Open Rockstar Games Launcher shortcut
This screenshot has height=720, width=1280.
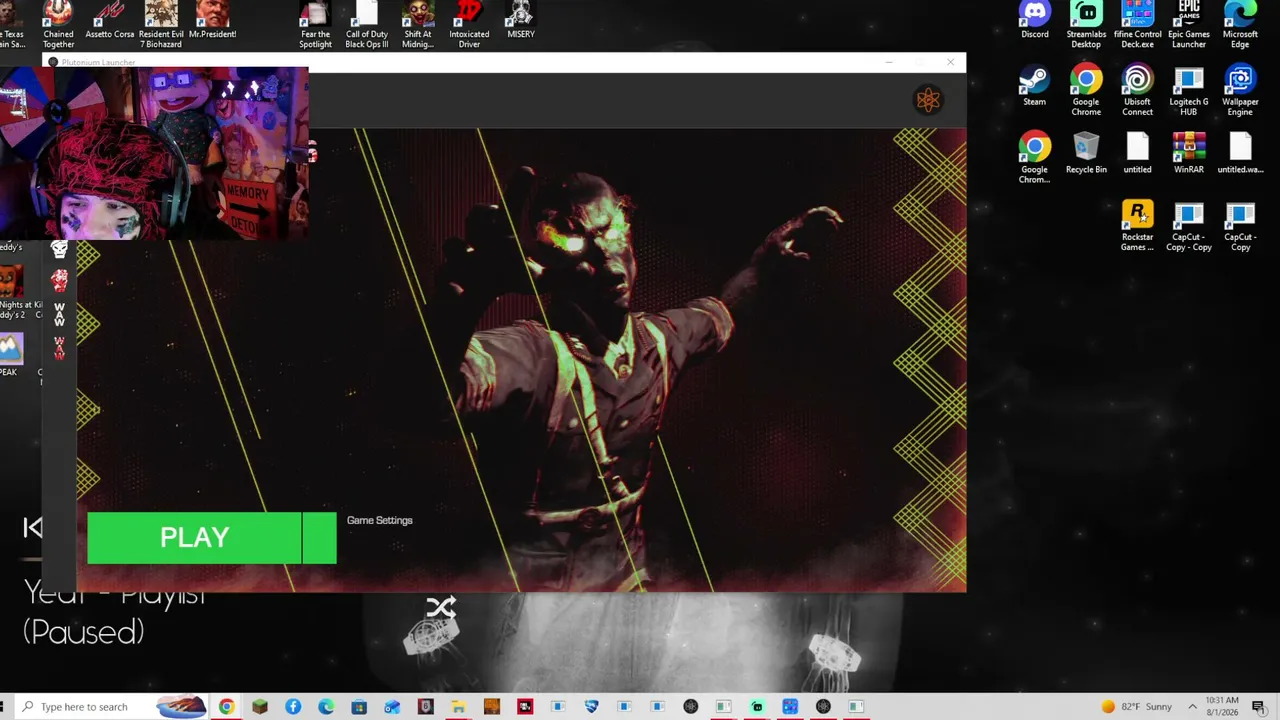pyautogui.click(x=1137, y=226)
